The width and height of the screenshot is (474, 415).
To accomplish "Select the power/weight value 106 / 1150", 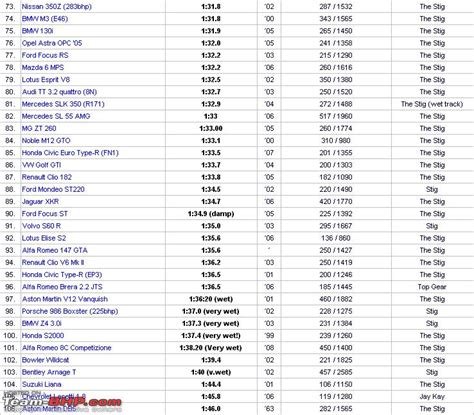I will click(336, 384).
